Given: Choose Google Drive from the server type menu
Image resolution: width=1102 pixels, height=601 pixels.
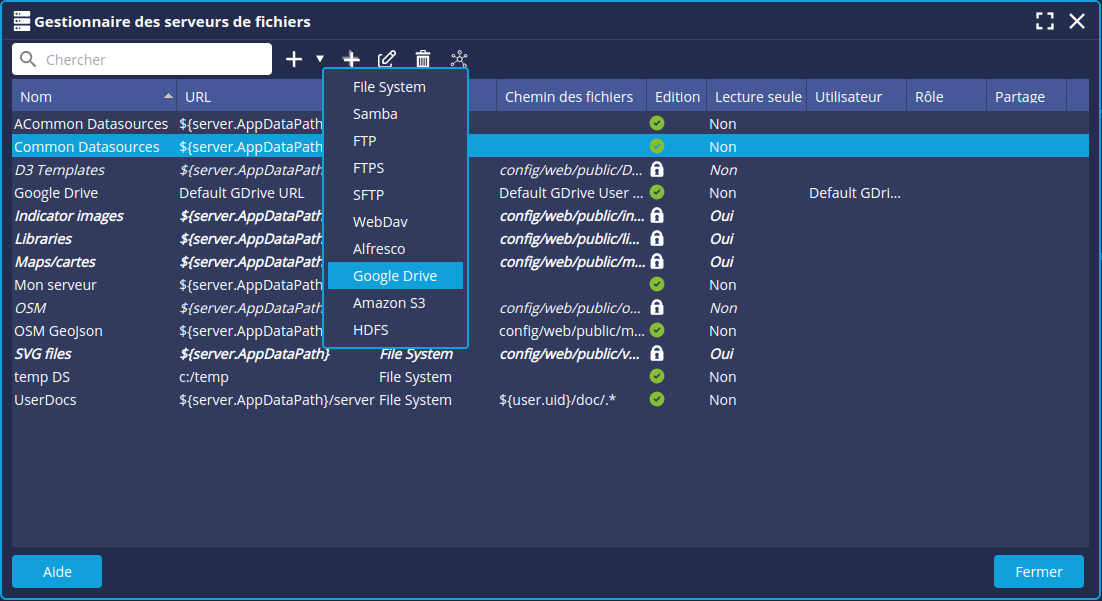Looking at the screenshot, I should click(395, 276).
